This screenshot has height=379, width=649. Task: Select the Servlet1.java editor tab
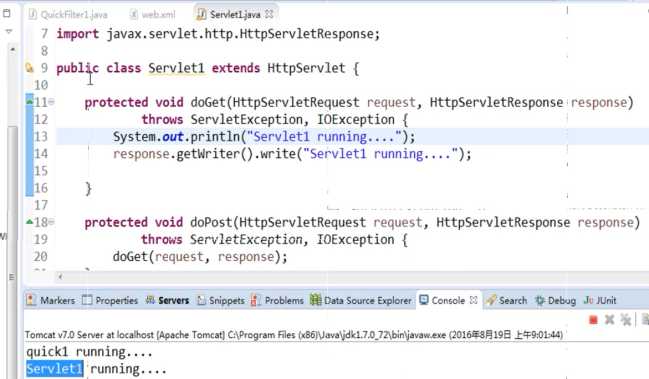pyautogui.click(x=235, y=15)
